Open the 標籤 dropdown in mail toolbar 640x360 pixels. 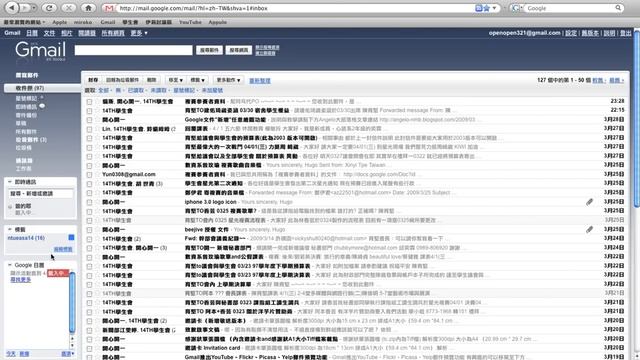[x=198, y=80]
